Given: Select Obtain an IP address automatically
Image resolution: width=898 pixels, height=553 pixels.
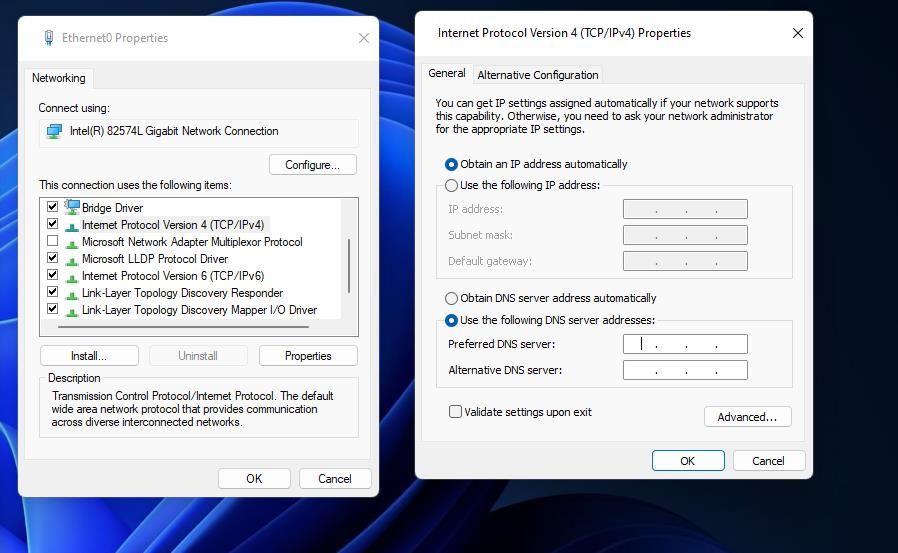Looking at the screenshot, I should 451,164.
